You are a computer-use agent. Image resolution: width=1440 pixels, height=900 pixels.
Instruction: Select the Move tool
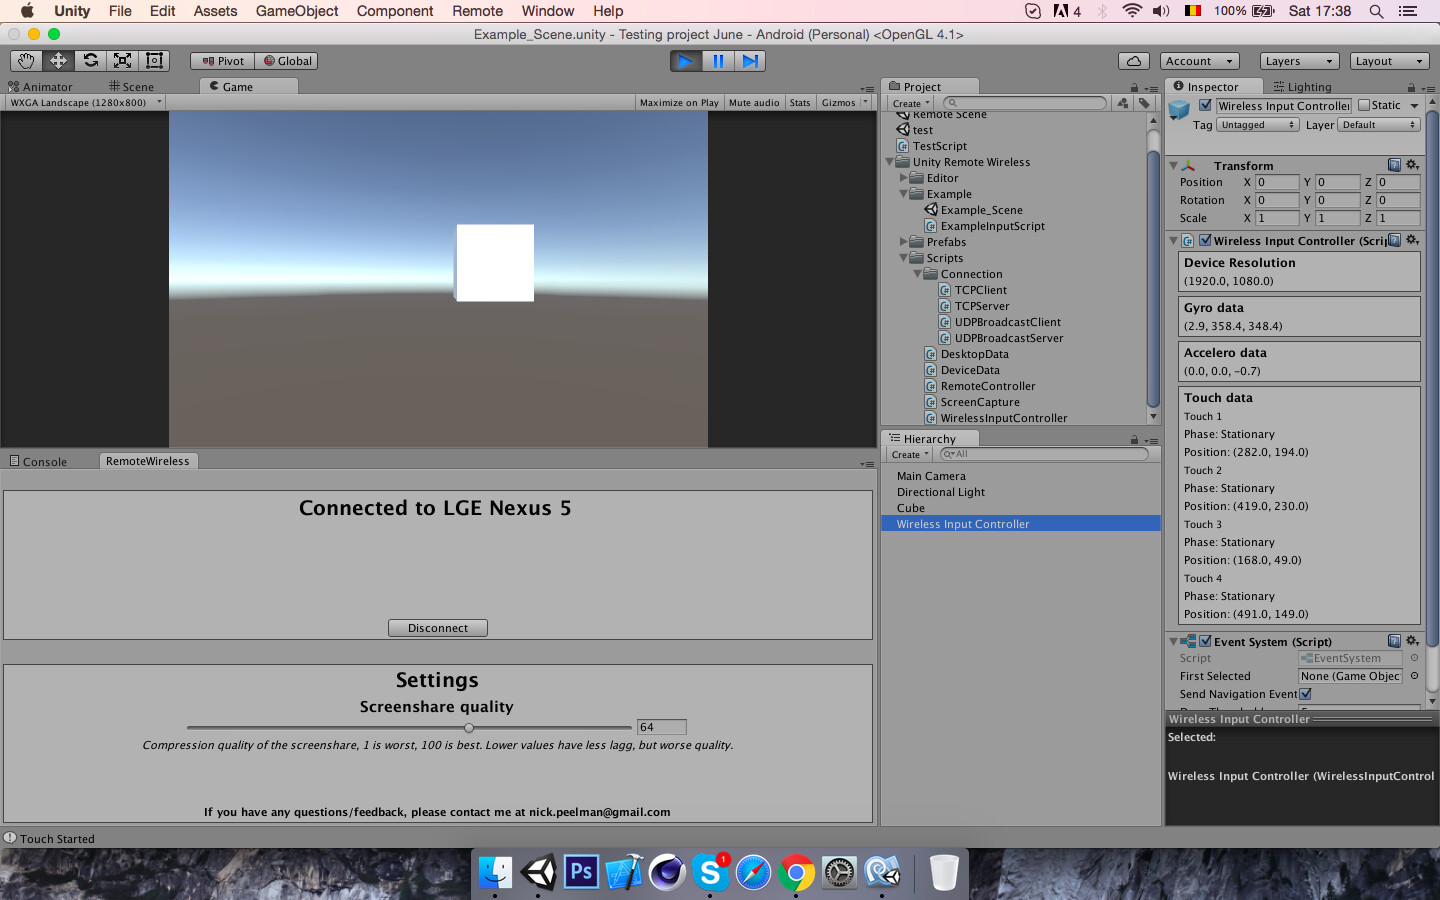[x=57, y=60]
